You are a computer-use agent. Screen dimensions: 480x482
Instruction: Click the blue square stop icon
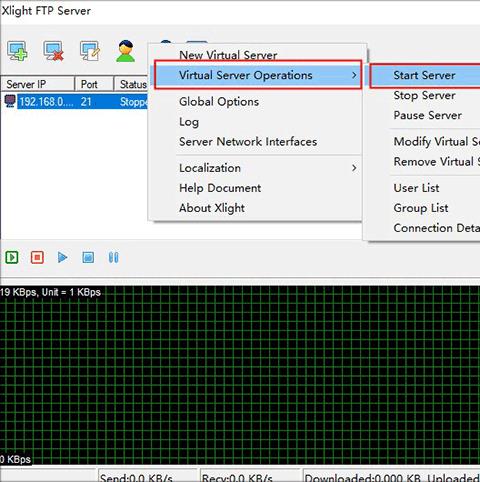pos(88,257)
